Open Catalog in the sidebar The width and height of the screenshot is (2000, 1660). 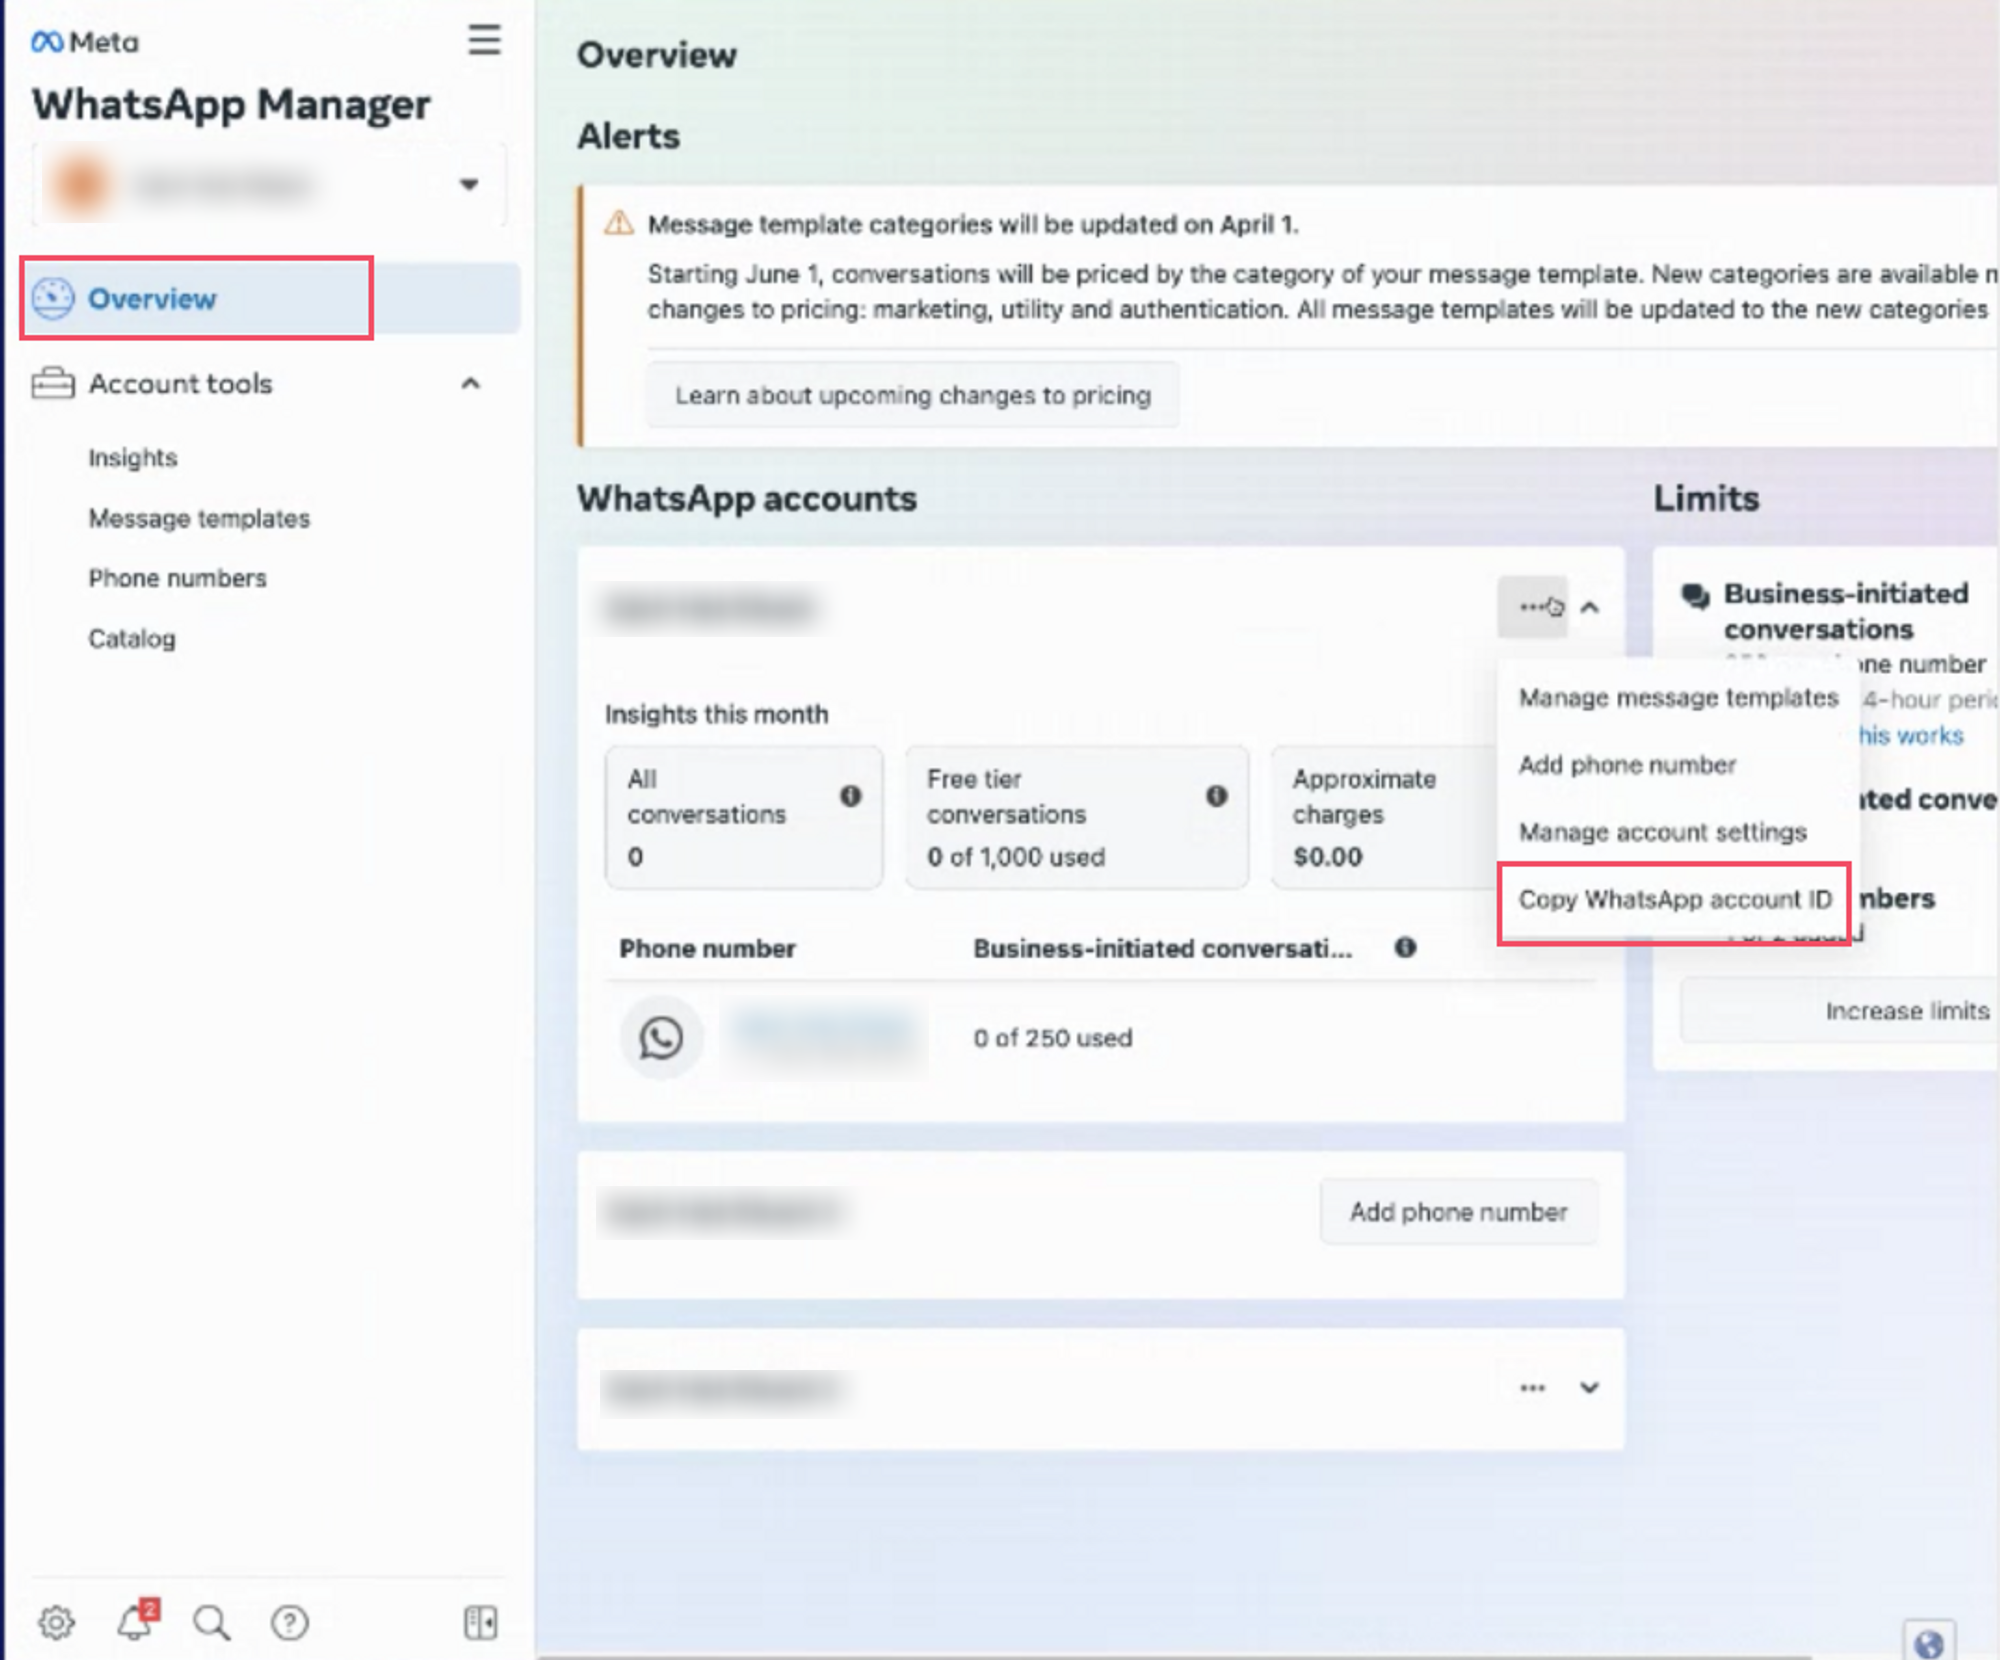tap(131, 638)
